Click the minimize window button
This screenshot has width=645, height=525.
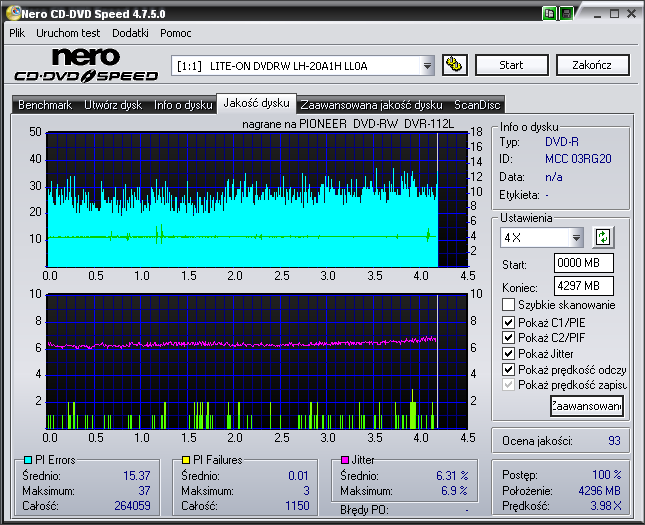[x=598, y=14]
